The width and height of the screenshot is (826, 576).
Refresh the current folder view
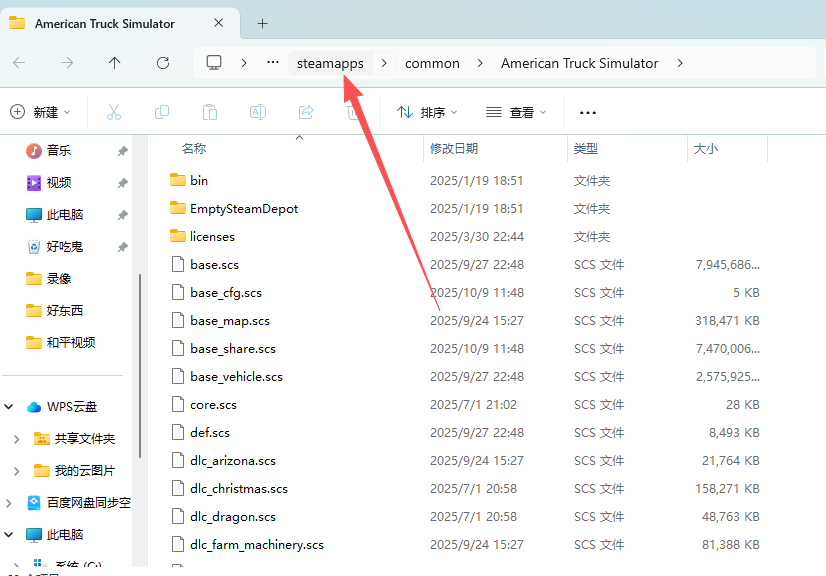coord(163,63)
